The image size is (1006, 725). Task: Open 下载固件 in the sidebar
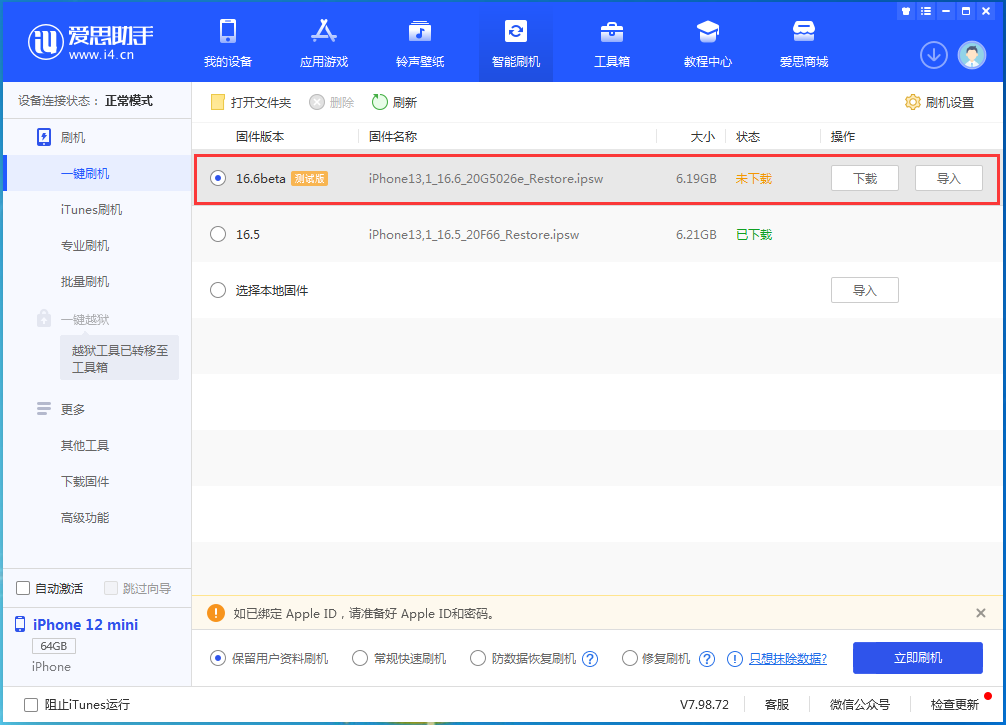point(85,481)
